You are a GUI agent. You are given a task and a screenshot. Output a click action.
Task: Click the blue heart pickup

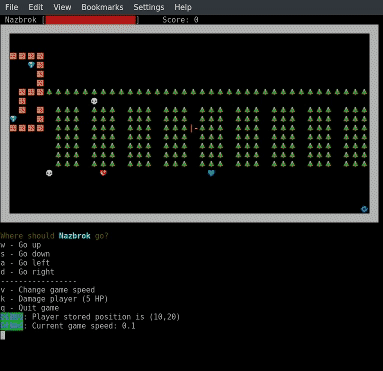pyautogui.click(x=211, y=173)
